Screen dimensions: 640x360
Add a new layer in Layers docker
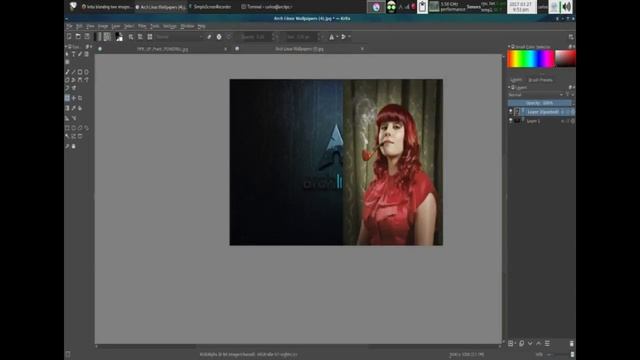pos(511,344)
